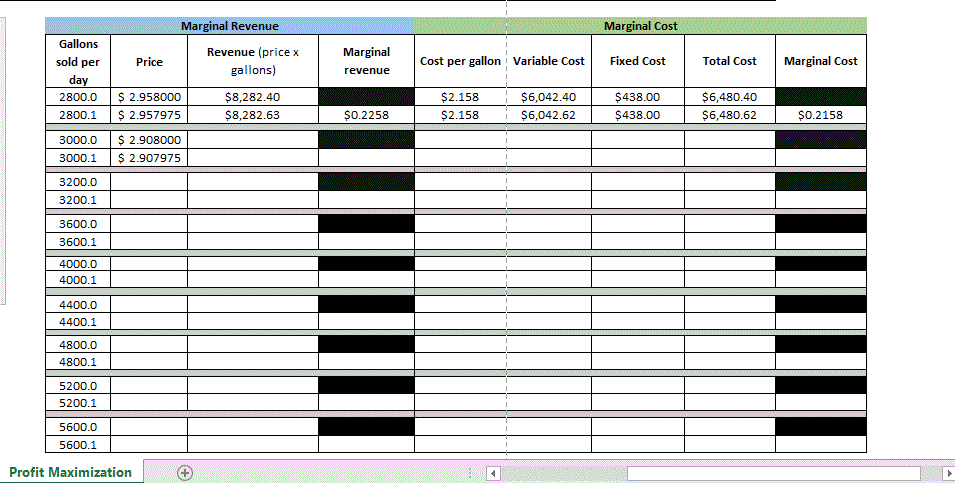Select the Total Cost column header
The width and height of the screenshot is (955, 483).
click(730, 62)
